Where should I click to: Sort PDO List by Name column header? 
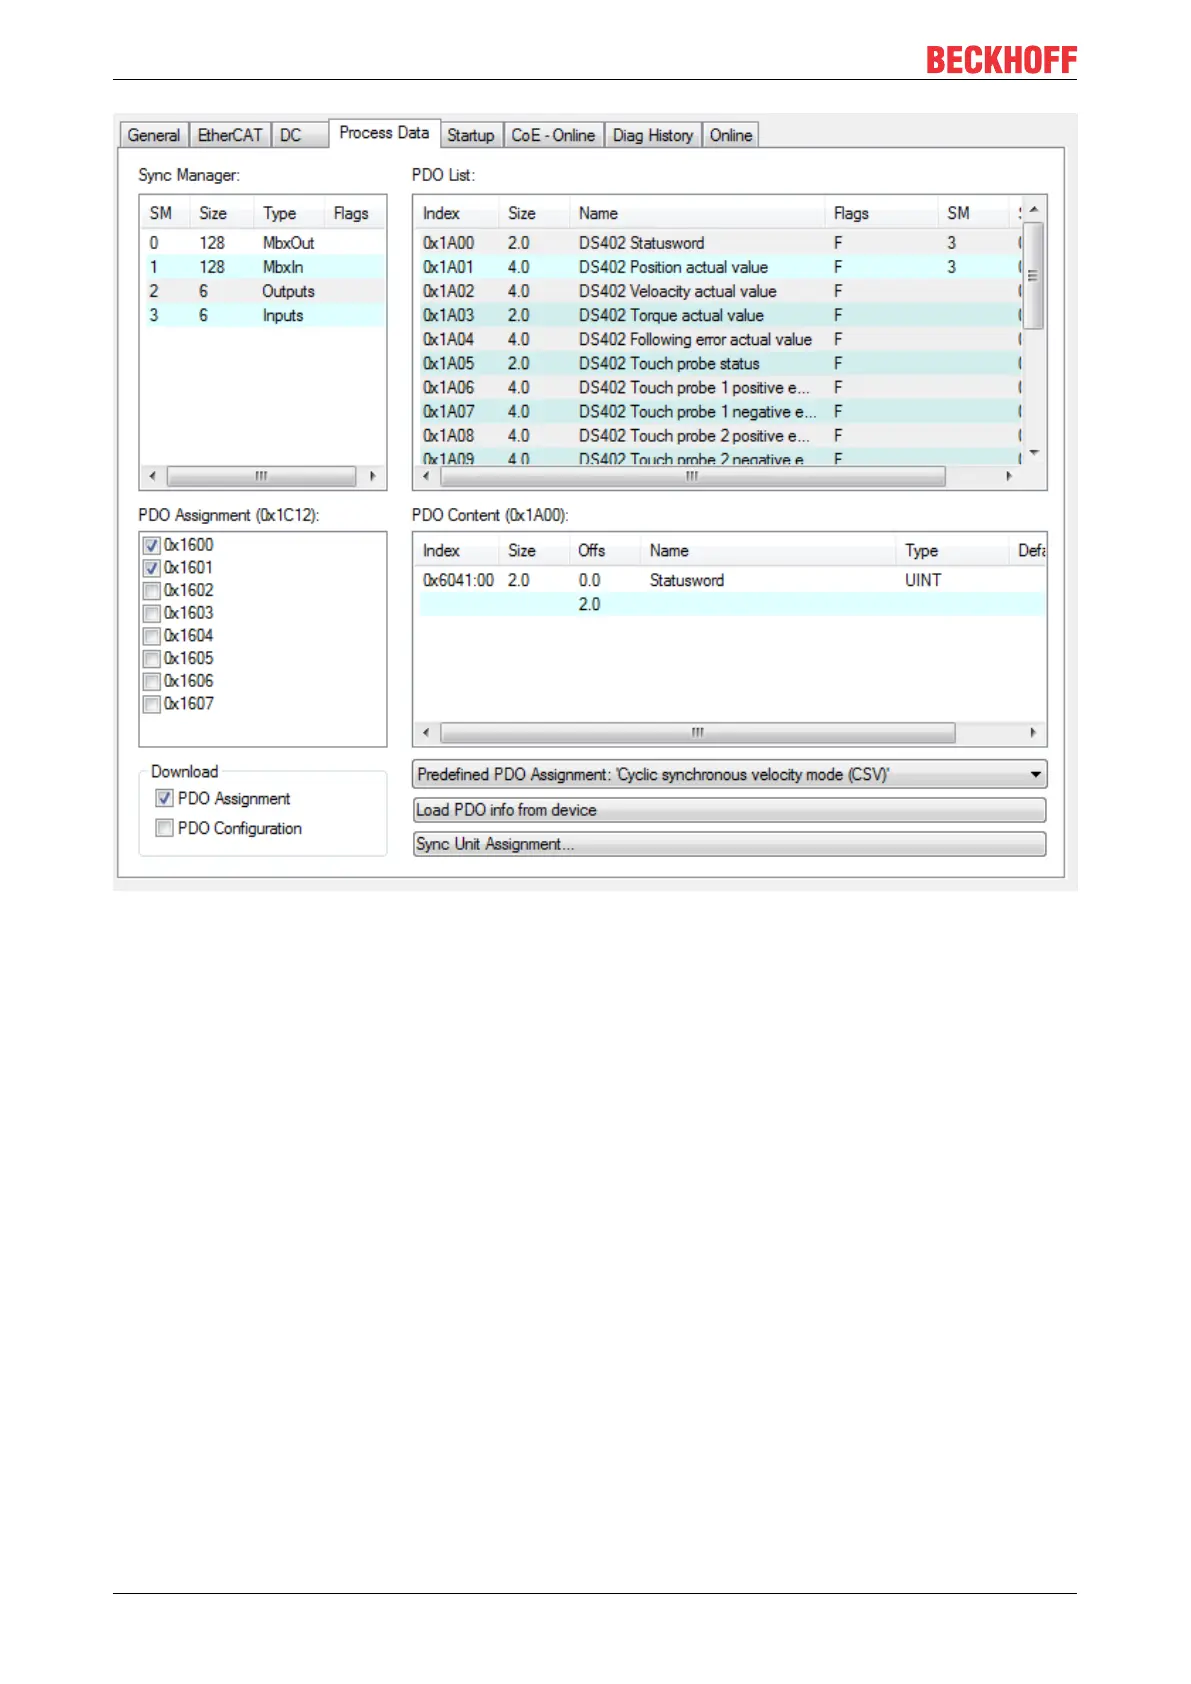pyautogui.click(x=697, y=213)
